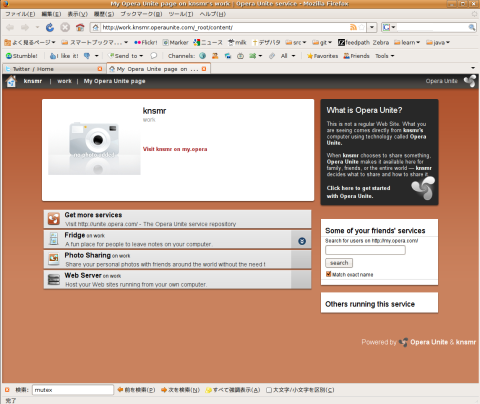Open StumbleUpon Friends
Screen dimensions: 480x404
click(356, 56)
